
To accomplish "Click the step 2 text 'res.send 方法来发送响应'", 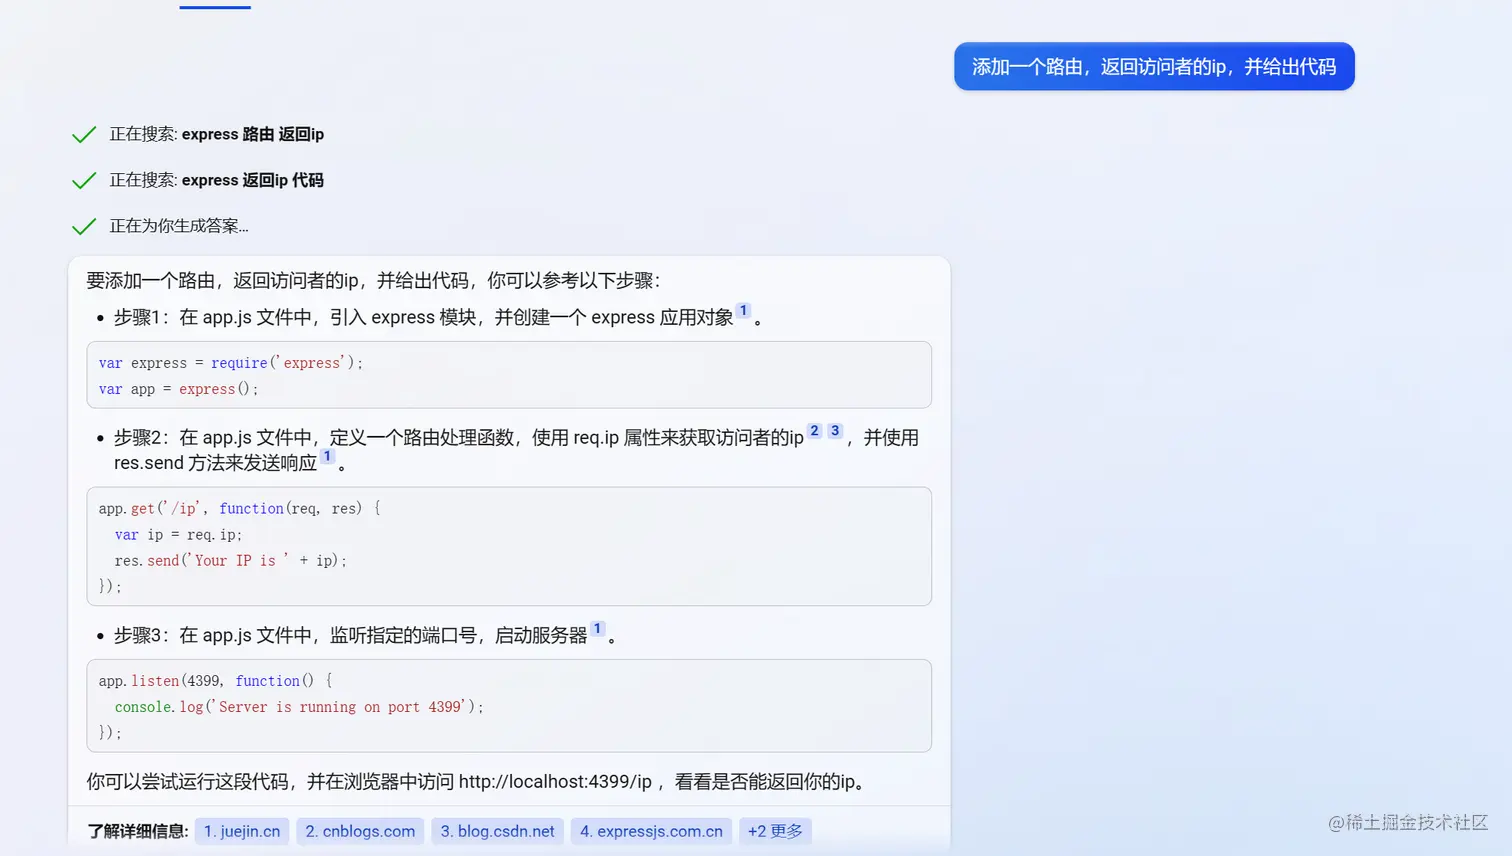I will 215,462.
